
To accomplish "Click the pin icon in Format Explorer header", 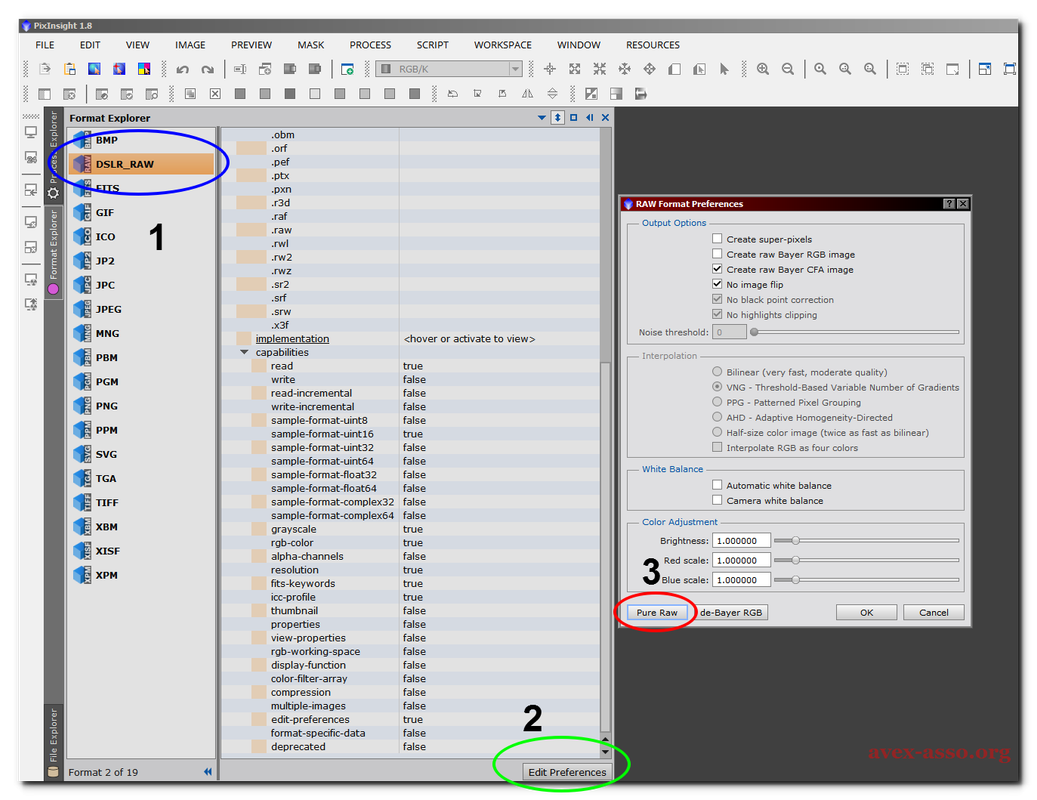I will coord(558,118).
